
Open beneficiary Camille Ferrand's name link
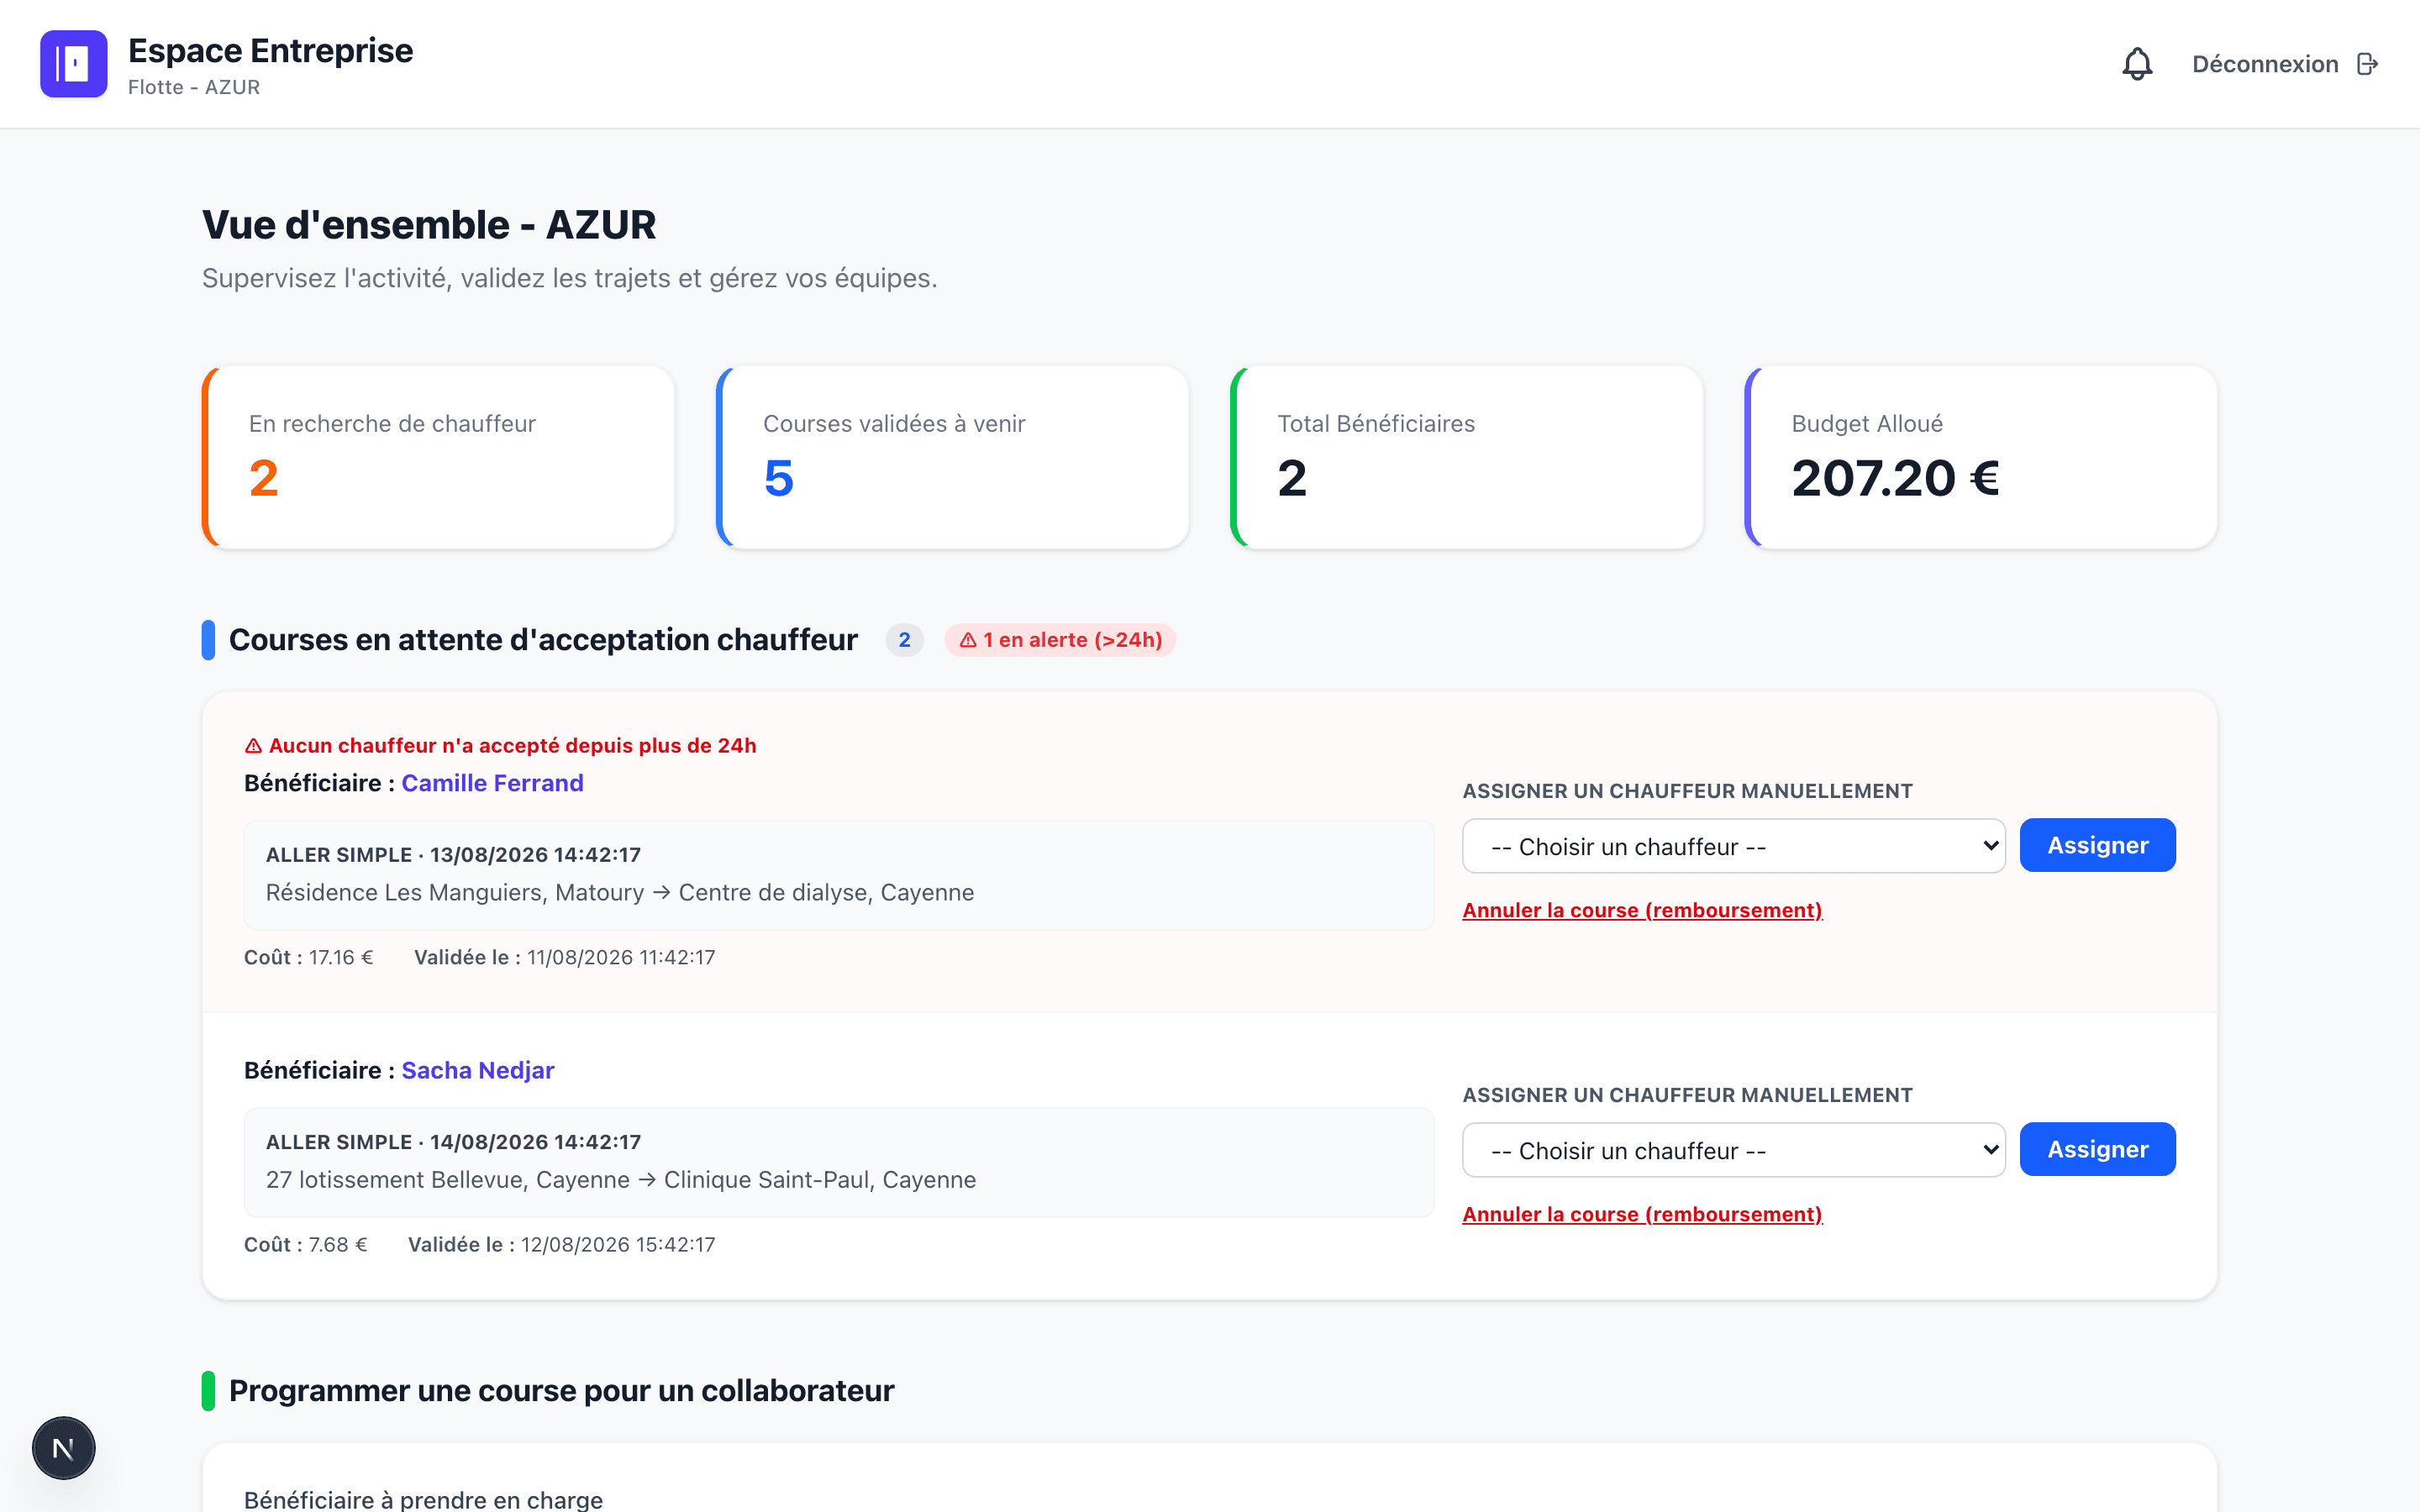coord(492,783)
